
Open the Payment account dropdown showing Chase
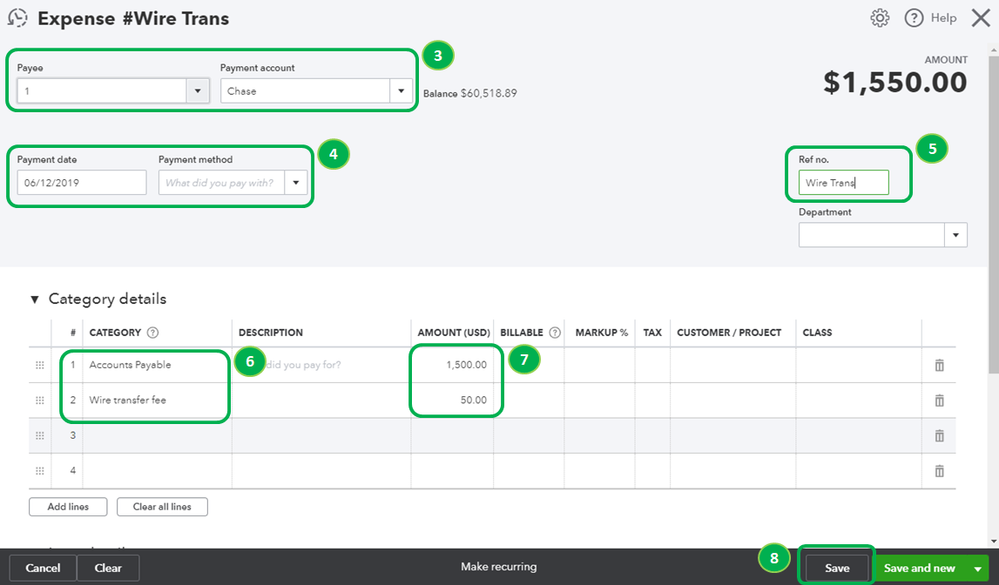pos(401,90)
